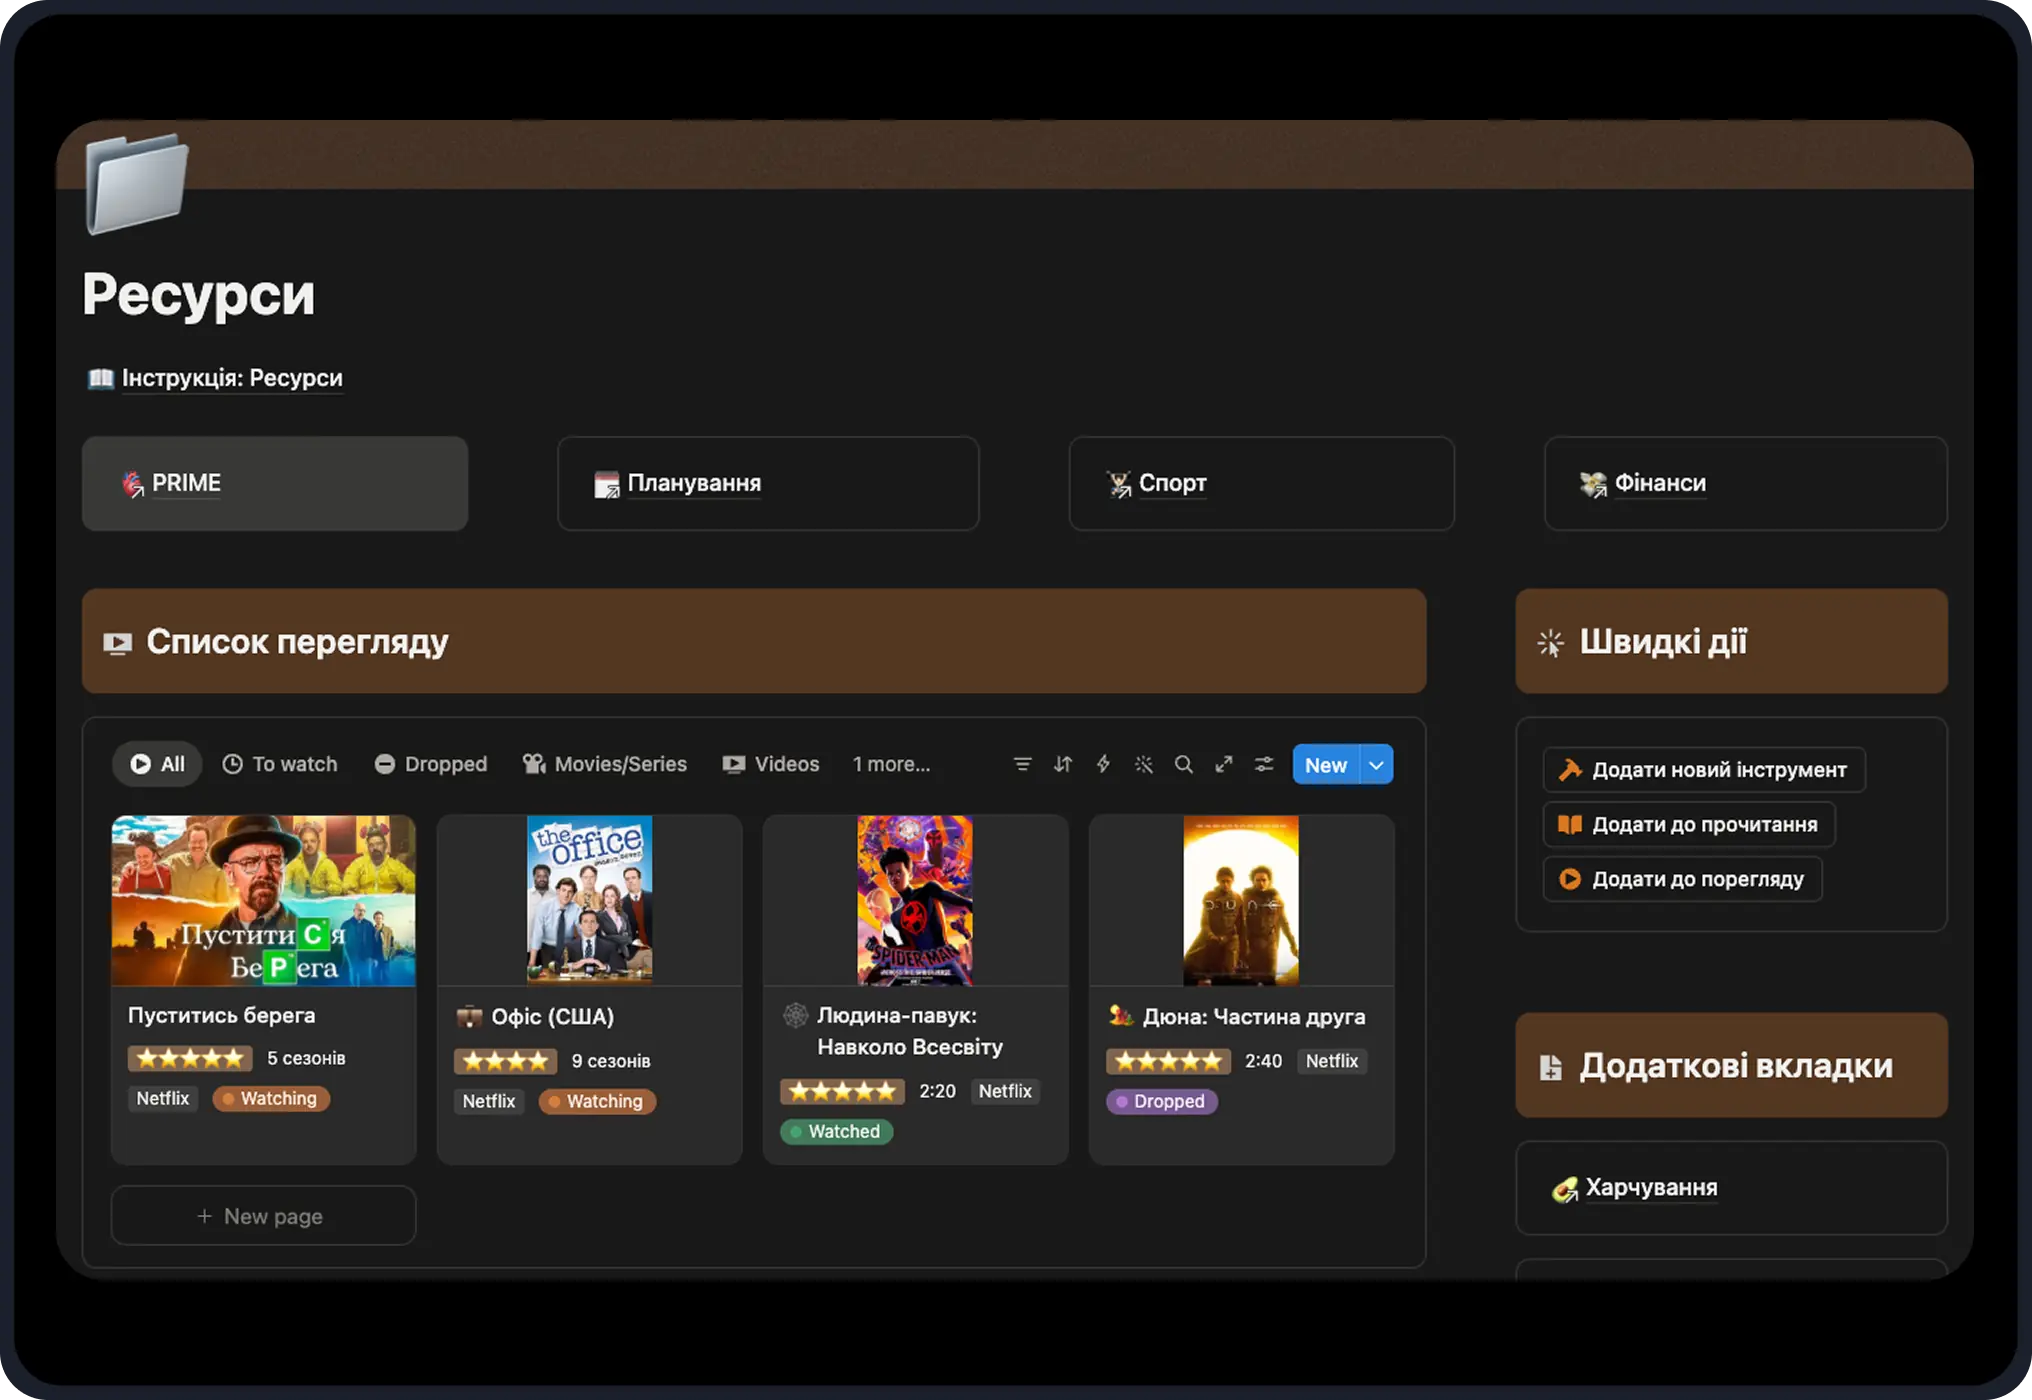Click the blue New button

point(1326,765)
